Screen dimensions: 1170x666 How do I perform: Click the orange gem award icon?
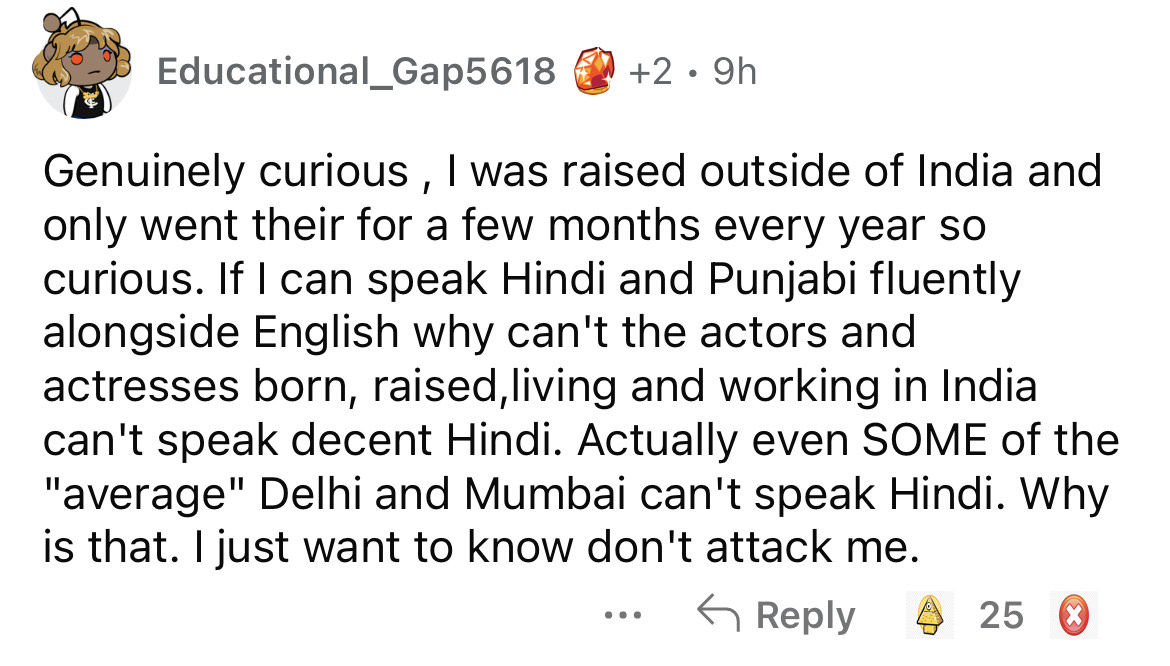(x=596, y=71)
